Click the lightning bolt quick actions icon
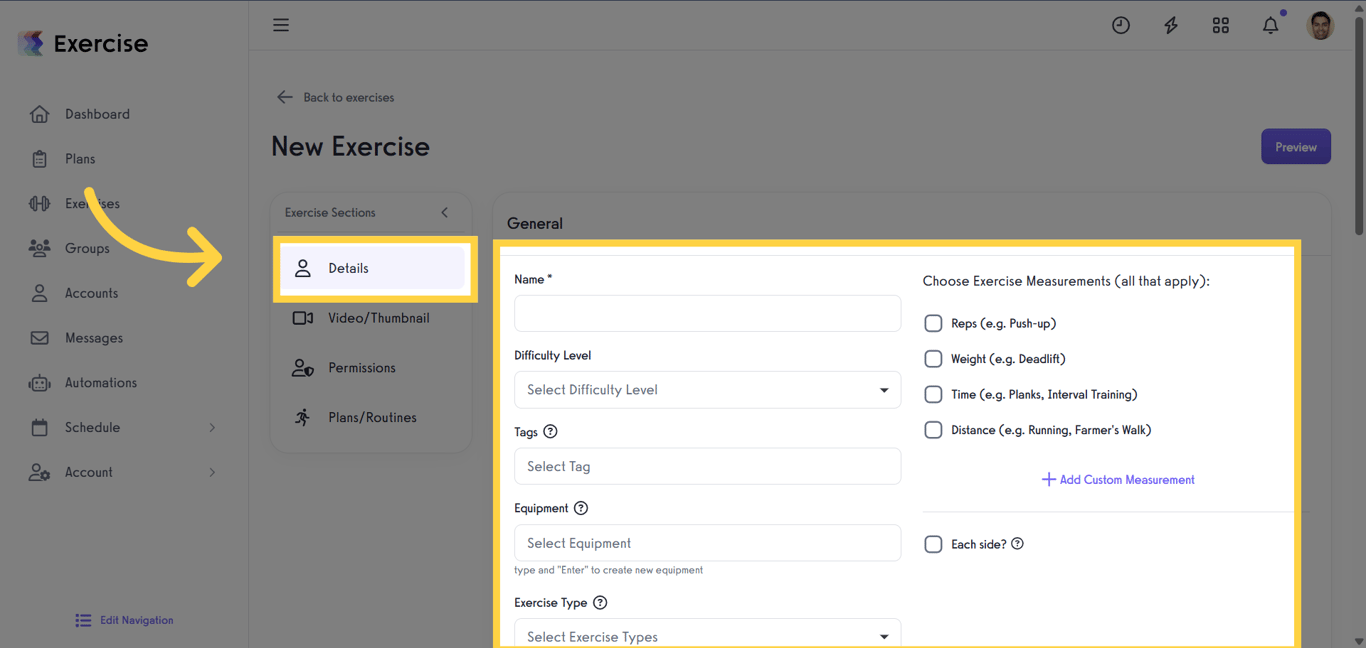The height and width of the screenshot is (648, 1366). pyautogui.click(x=1171, y=26)
